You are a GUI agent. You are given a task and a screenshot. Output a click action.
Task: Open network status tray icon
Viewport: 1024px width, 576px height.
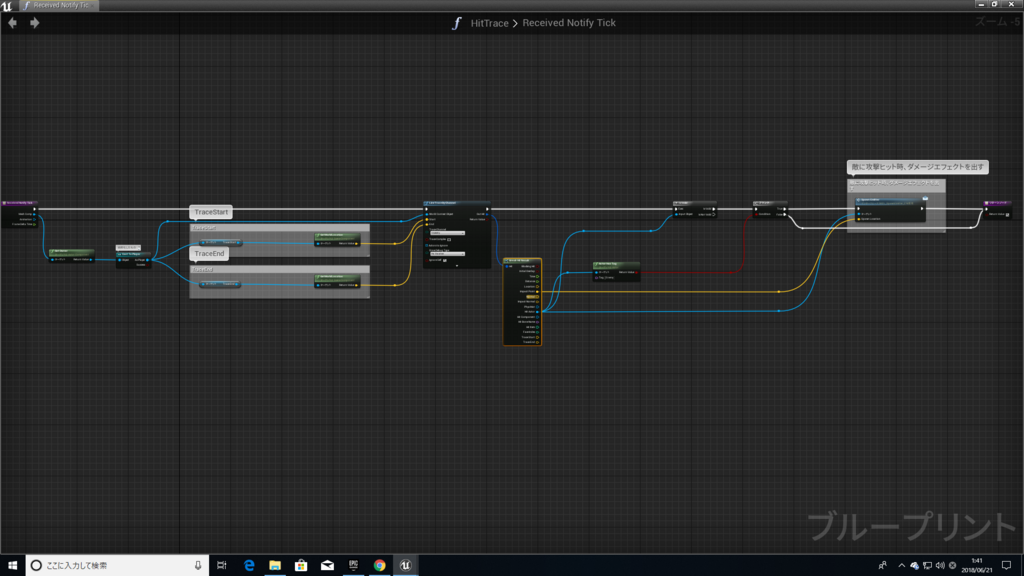point(927,565)
